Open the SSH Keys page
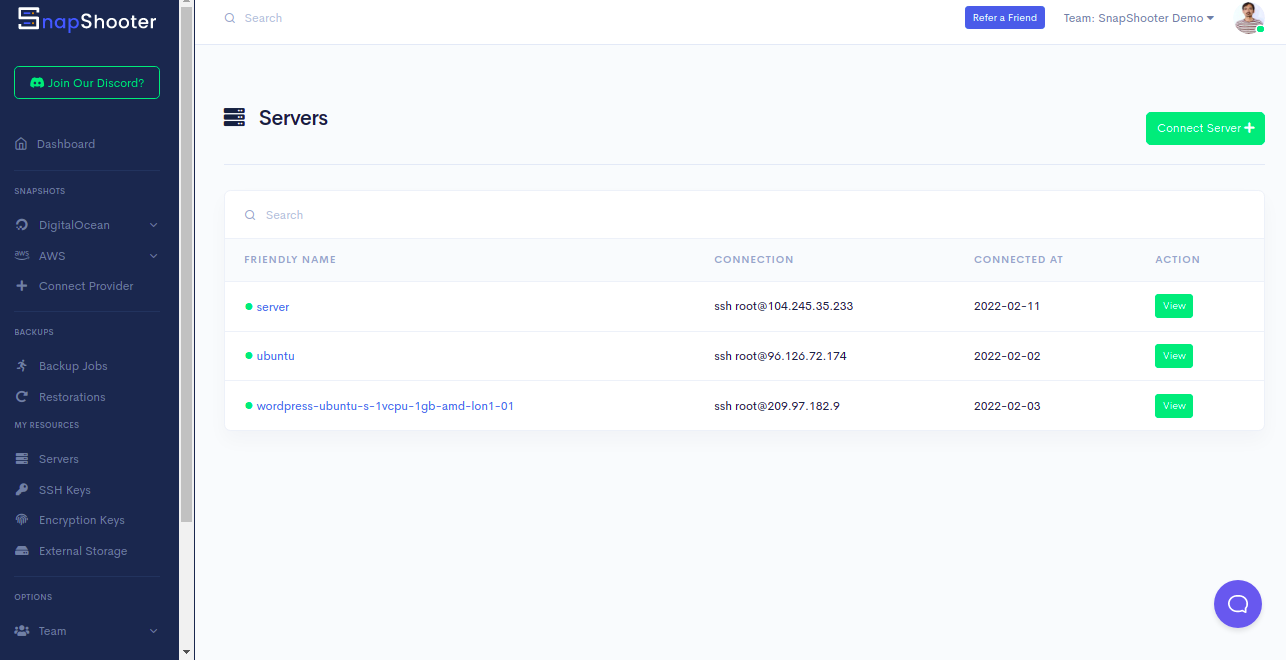 point(65,490)
